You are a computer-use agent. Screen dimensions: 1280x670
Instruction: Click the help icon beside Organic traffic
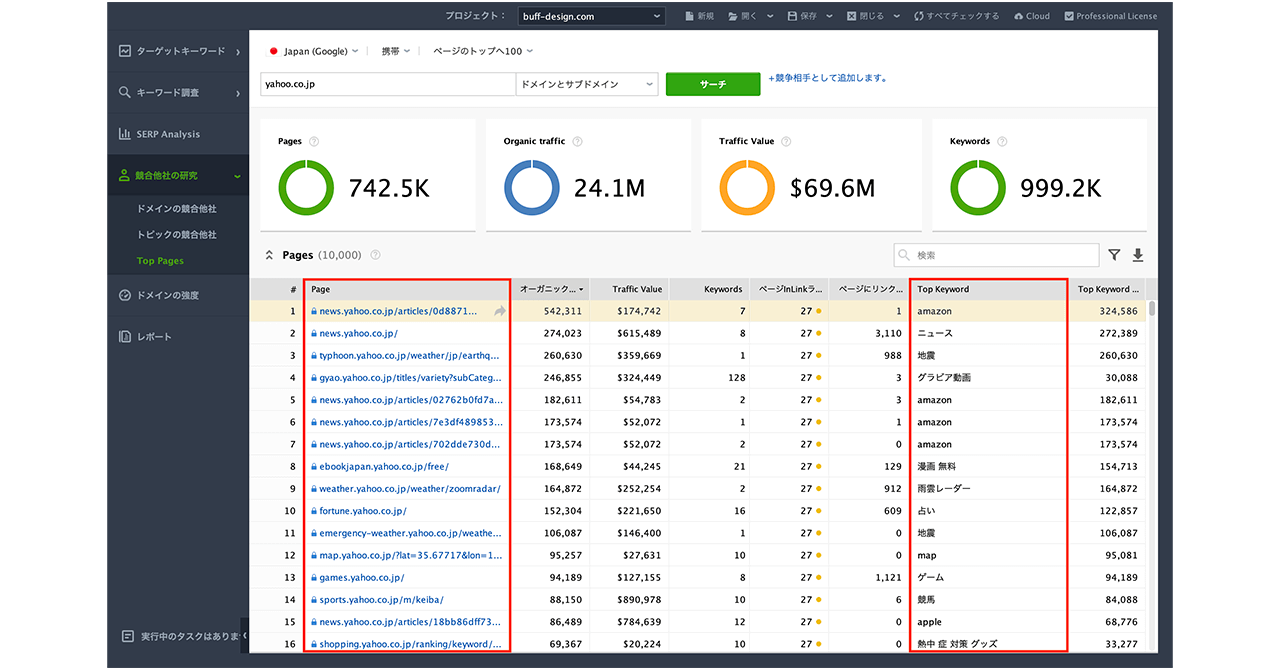click(578, 142)
